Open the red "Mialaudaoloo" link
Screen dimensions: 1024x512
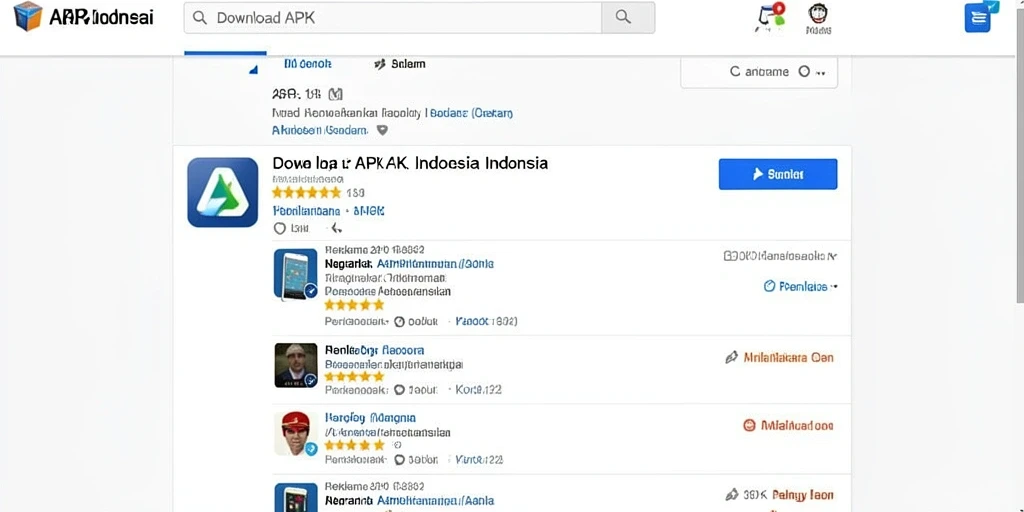click(797, 425)
